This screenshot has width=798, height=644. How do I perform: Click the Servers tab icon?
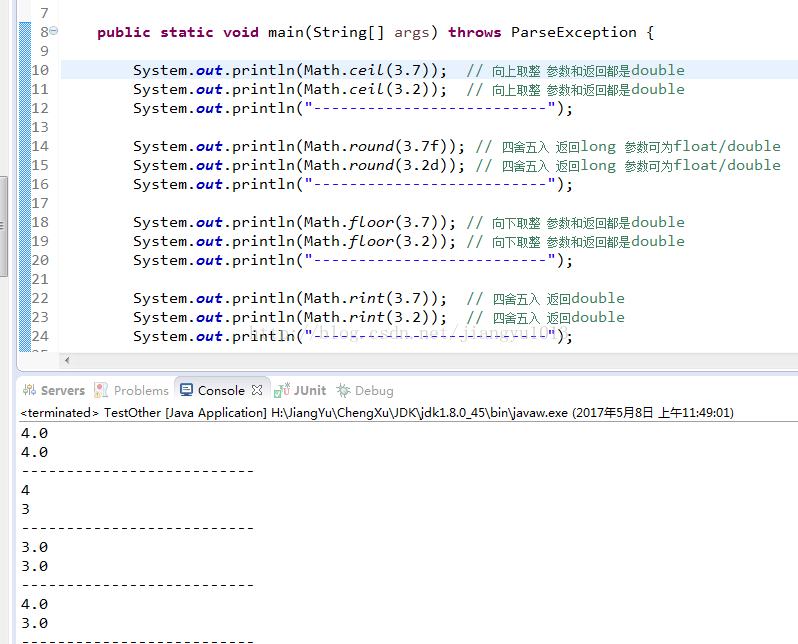click(x=30, y=390)
